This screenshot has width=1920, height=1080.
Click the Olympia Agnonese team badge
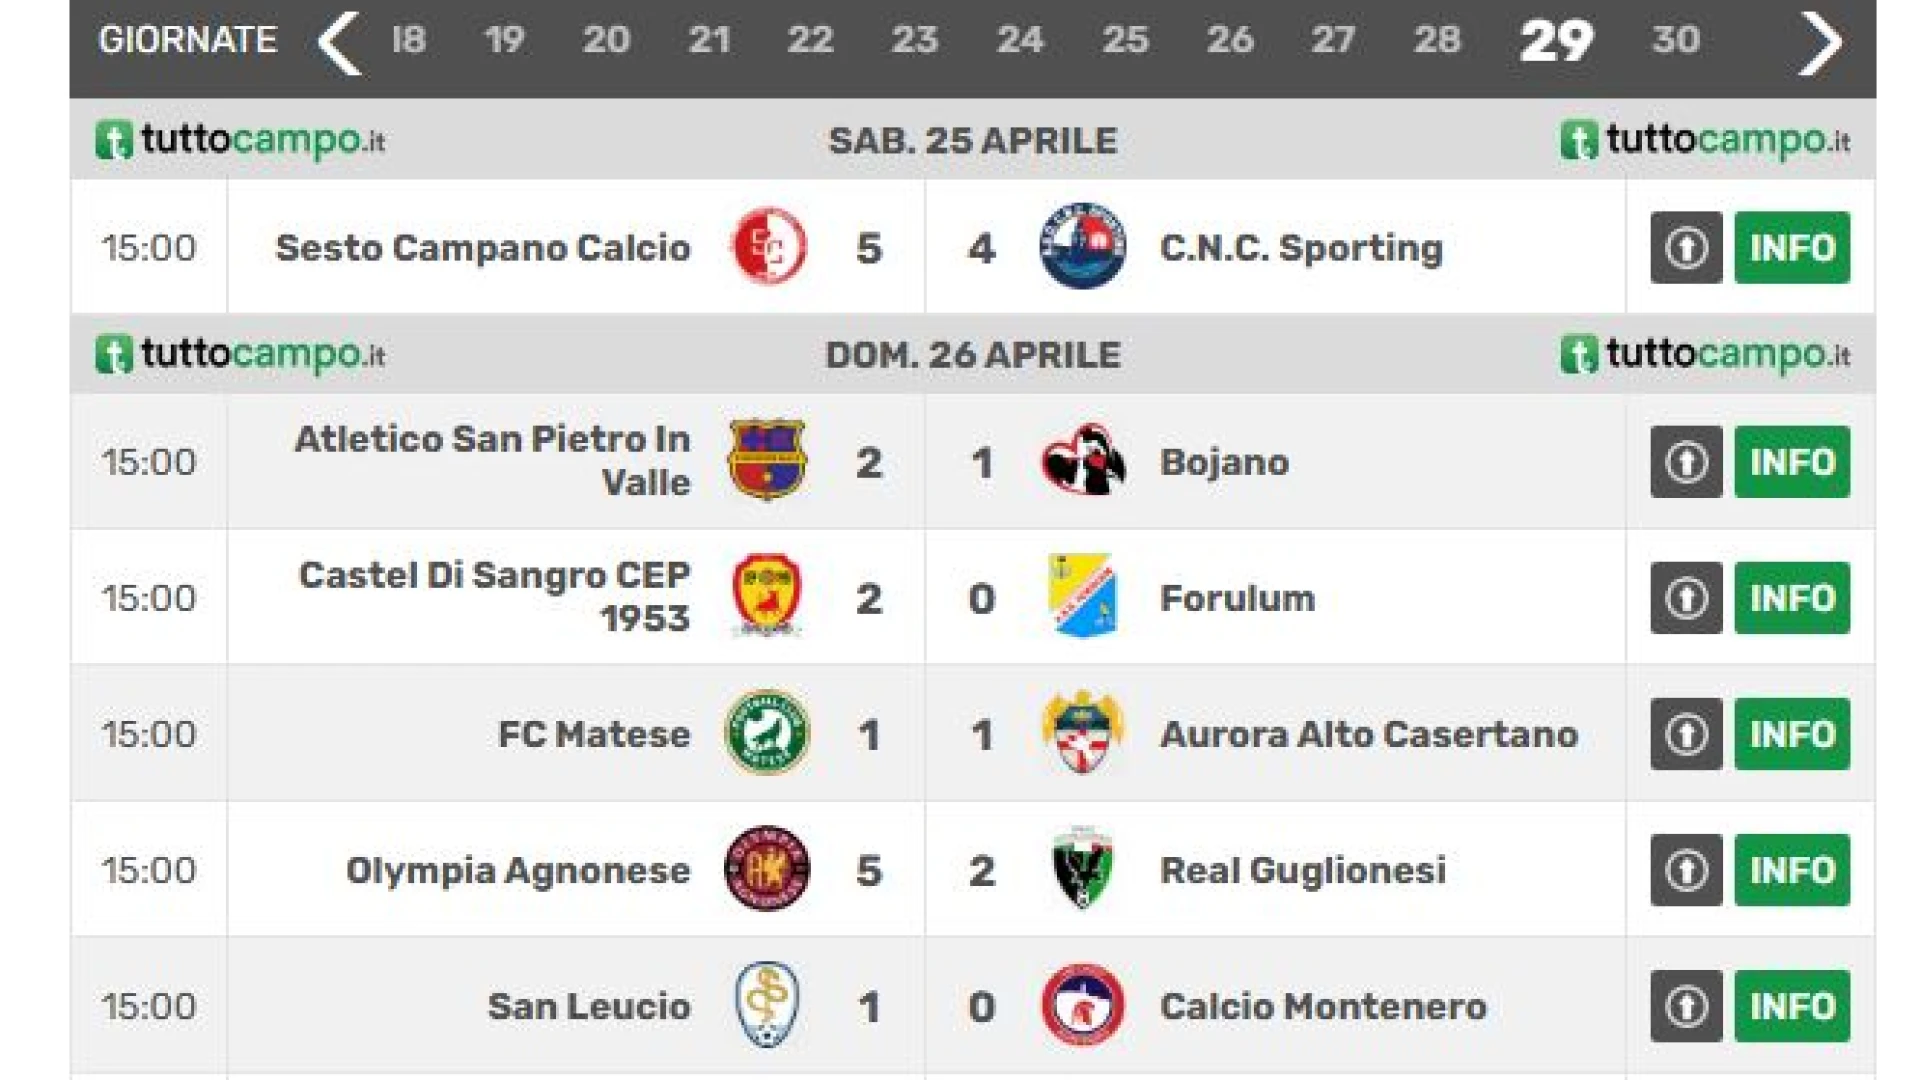pyautogui.click(x=767, y=869)
